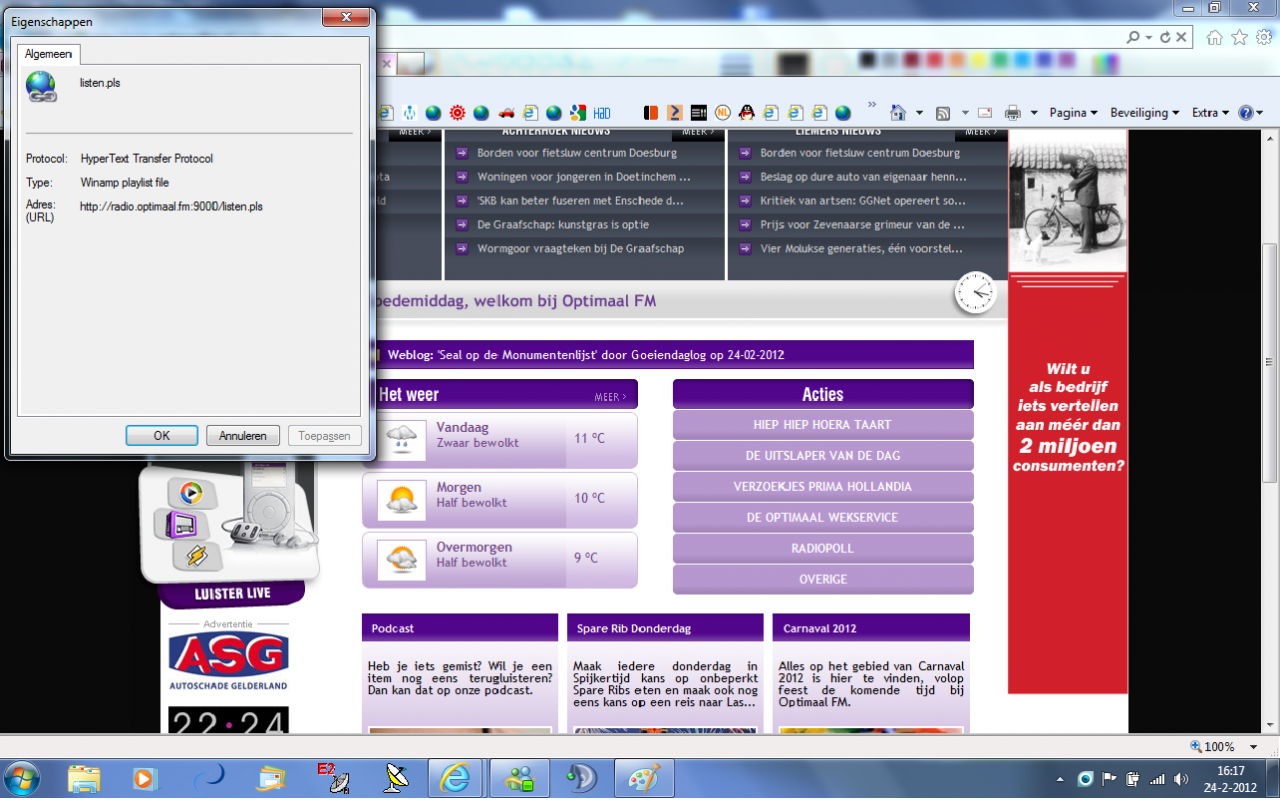Click the red gear favorites bar icon
1280x800 pixels.
tap(457, 113)
